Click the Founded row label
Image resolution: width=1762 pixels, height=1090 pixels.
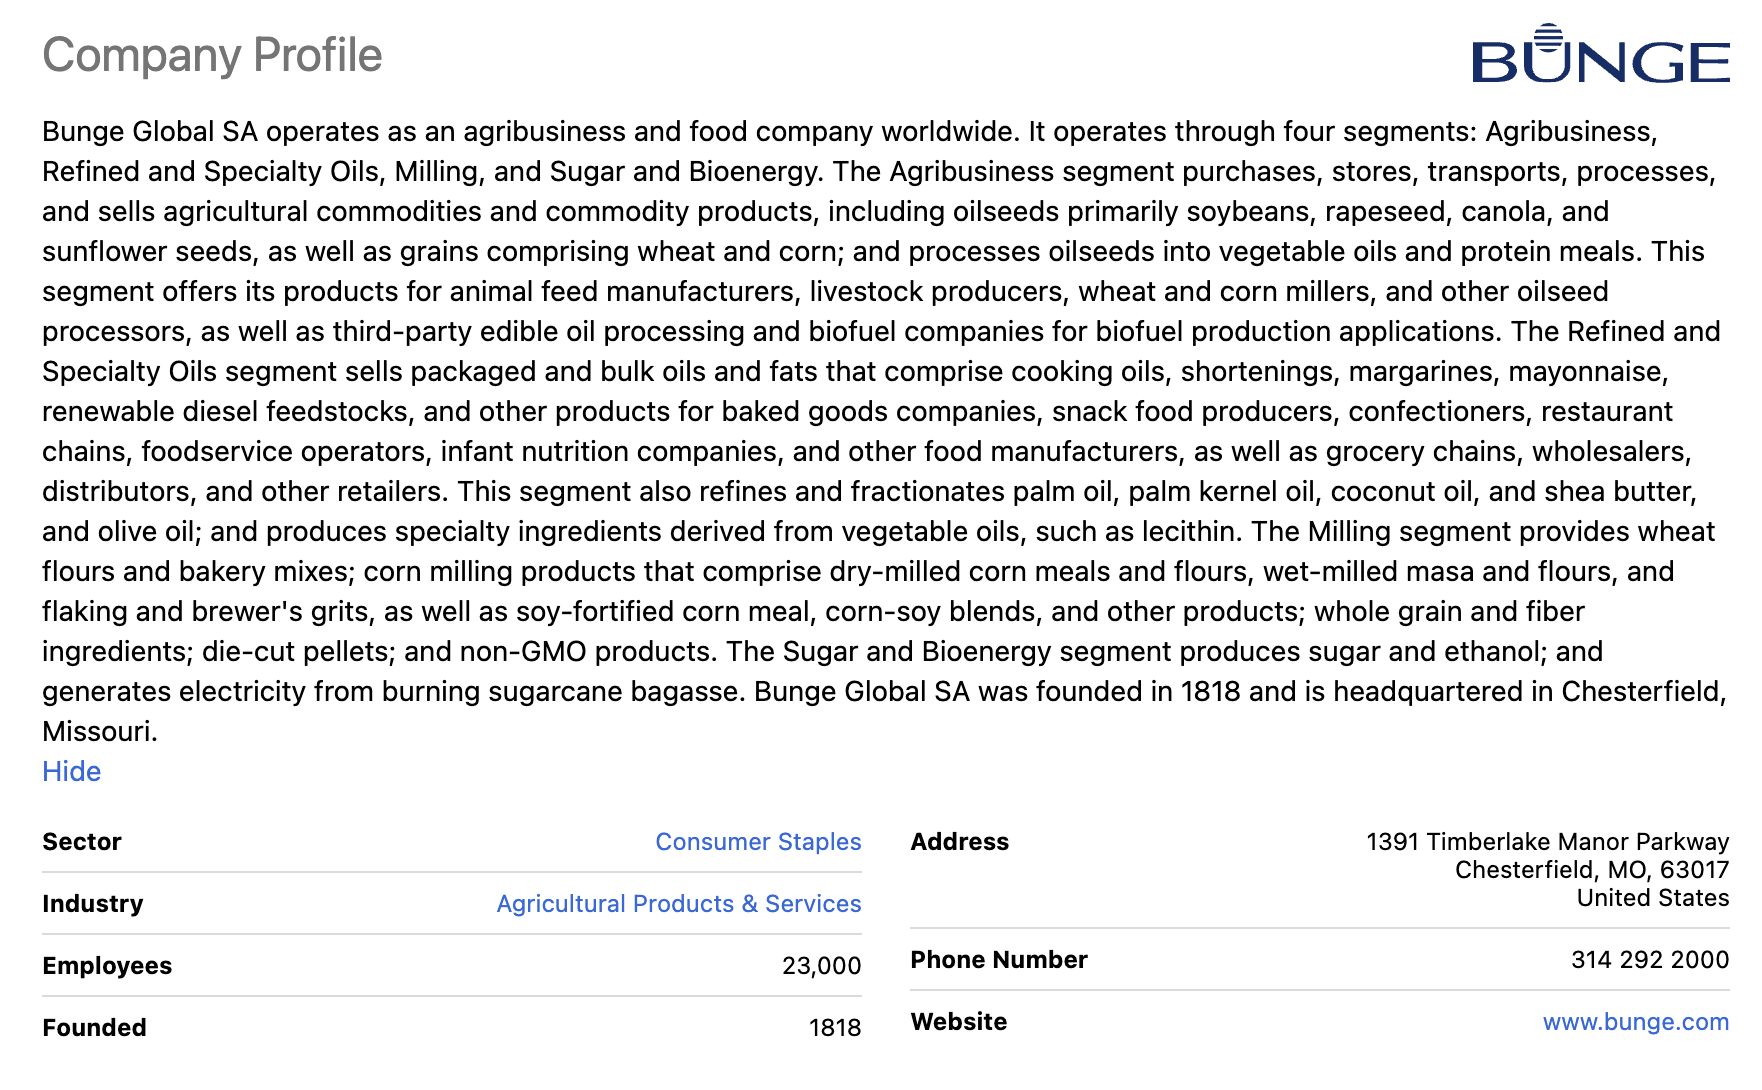click(94, 1028)
